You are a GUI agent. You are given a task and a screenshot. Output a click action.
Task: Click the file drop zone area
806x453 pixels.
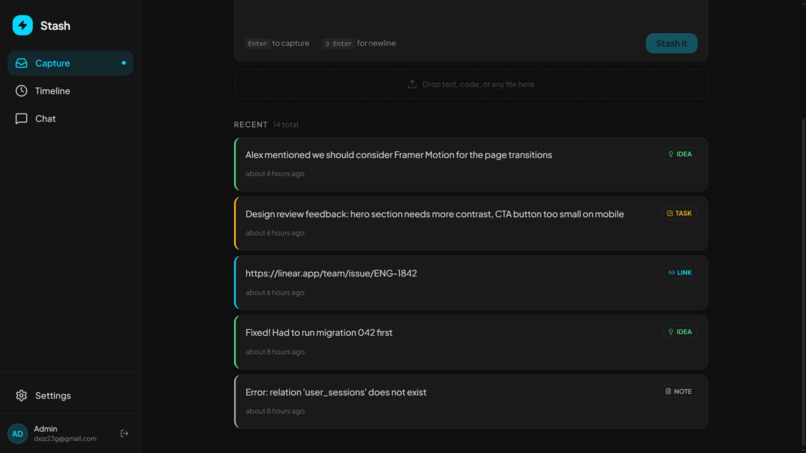pos(471,84)
